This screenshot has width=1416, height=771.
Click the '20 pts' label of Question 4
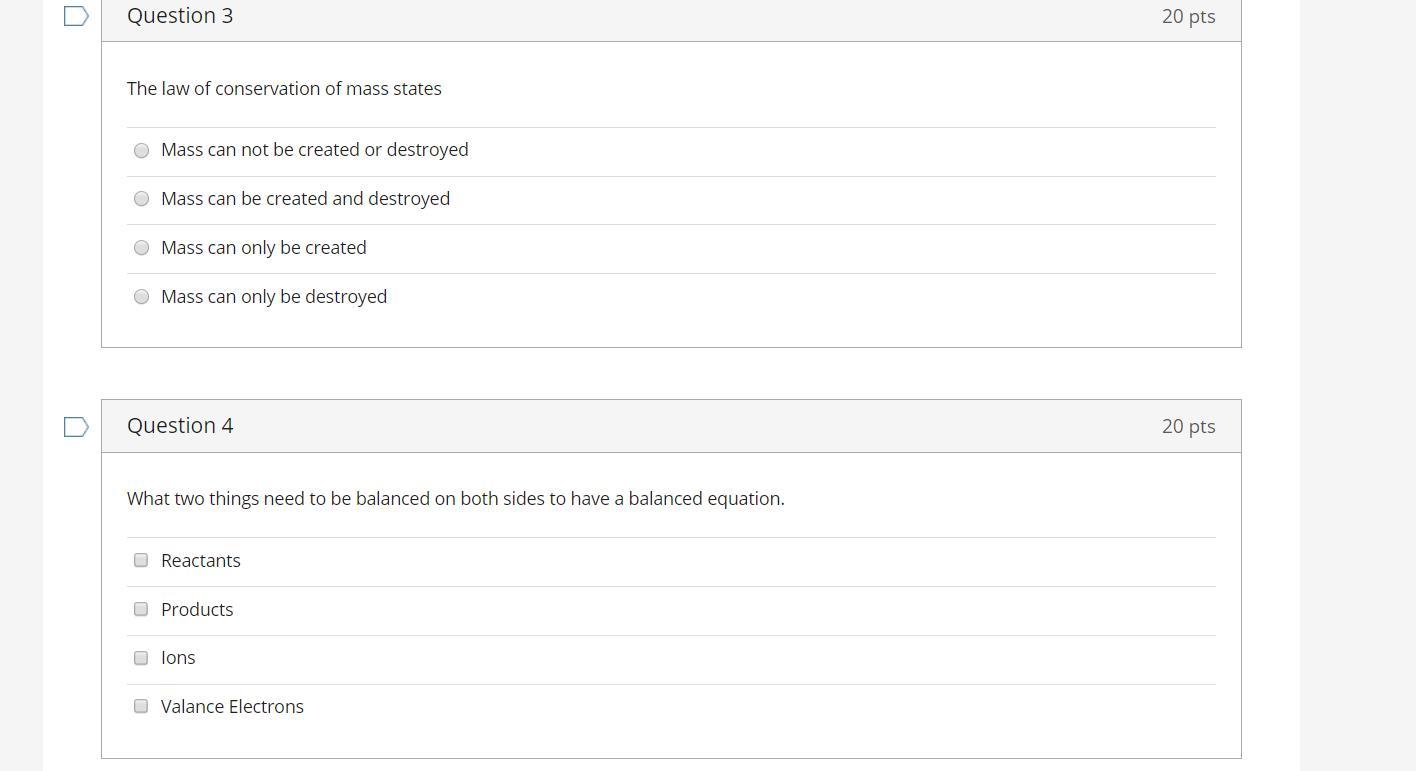pyautogui.click(x=1188, y=426)
